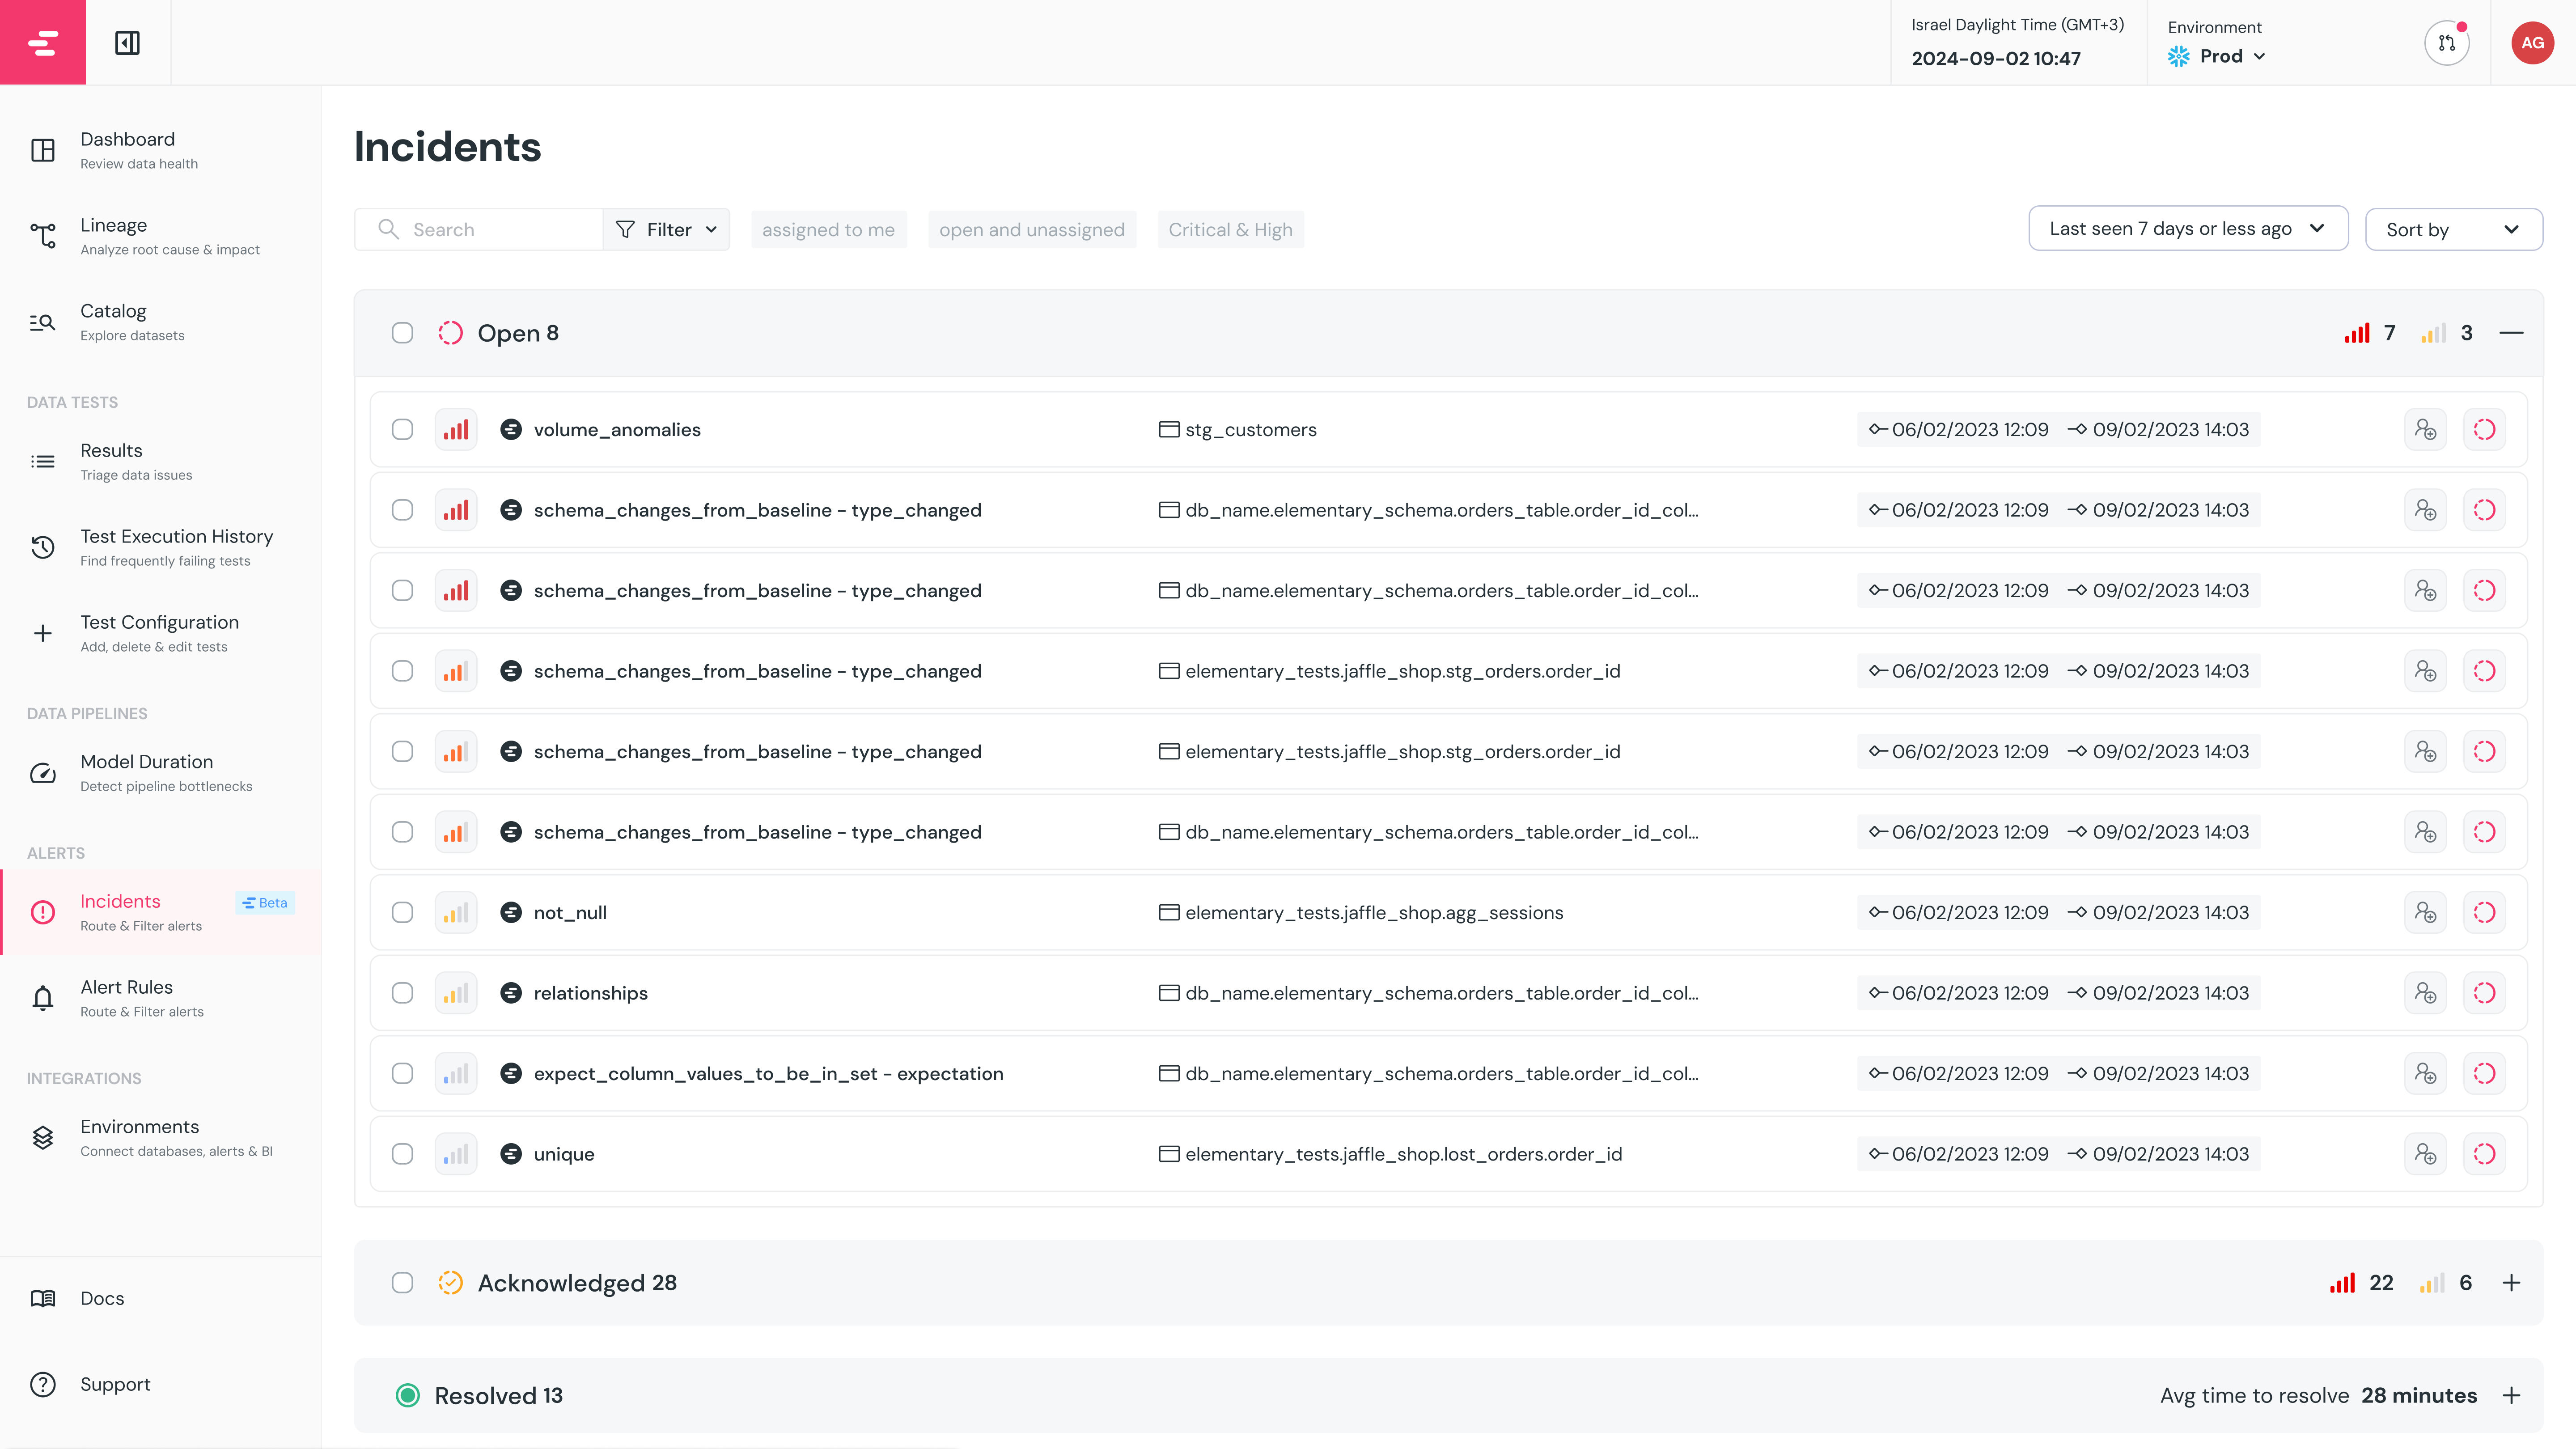Image resolution: width=2576 pixels, height=1449 pixels.
Task: Click into the Search input field
Action: point(479,229)
